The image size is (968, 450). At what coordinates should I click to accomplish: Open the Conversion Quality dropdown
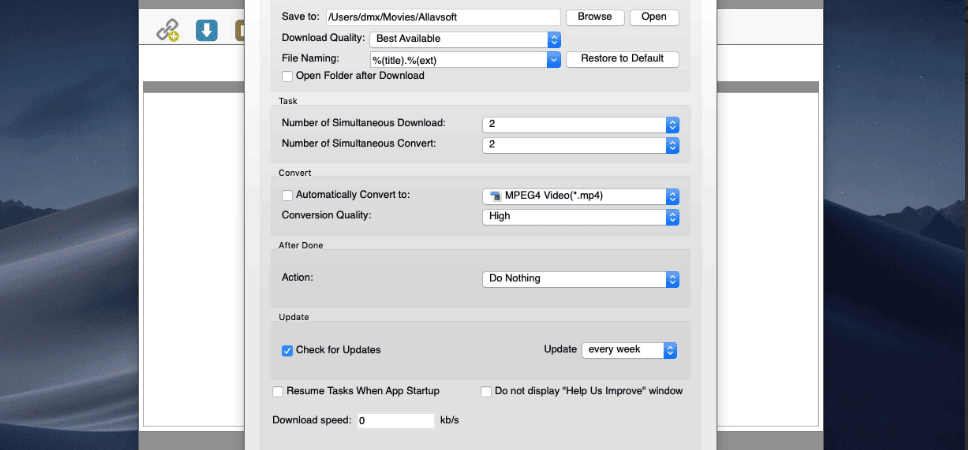point(580,217)
